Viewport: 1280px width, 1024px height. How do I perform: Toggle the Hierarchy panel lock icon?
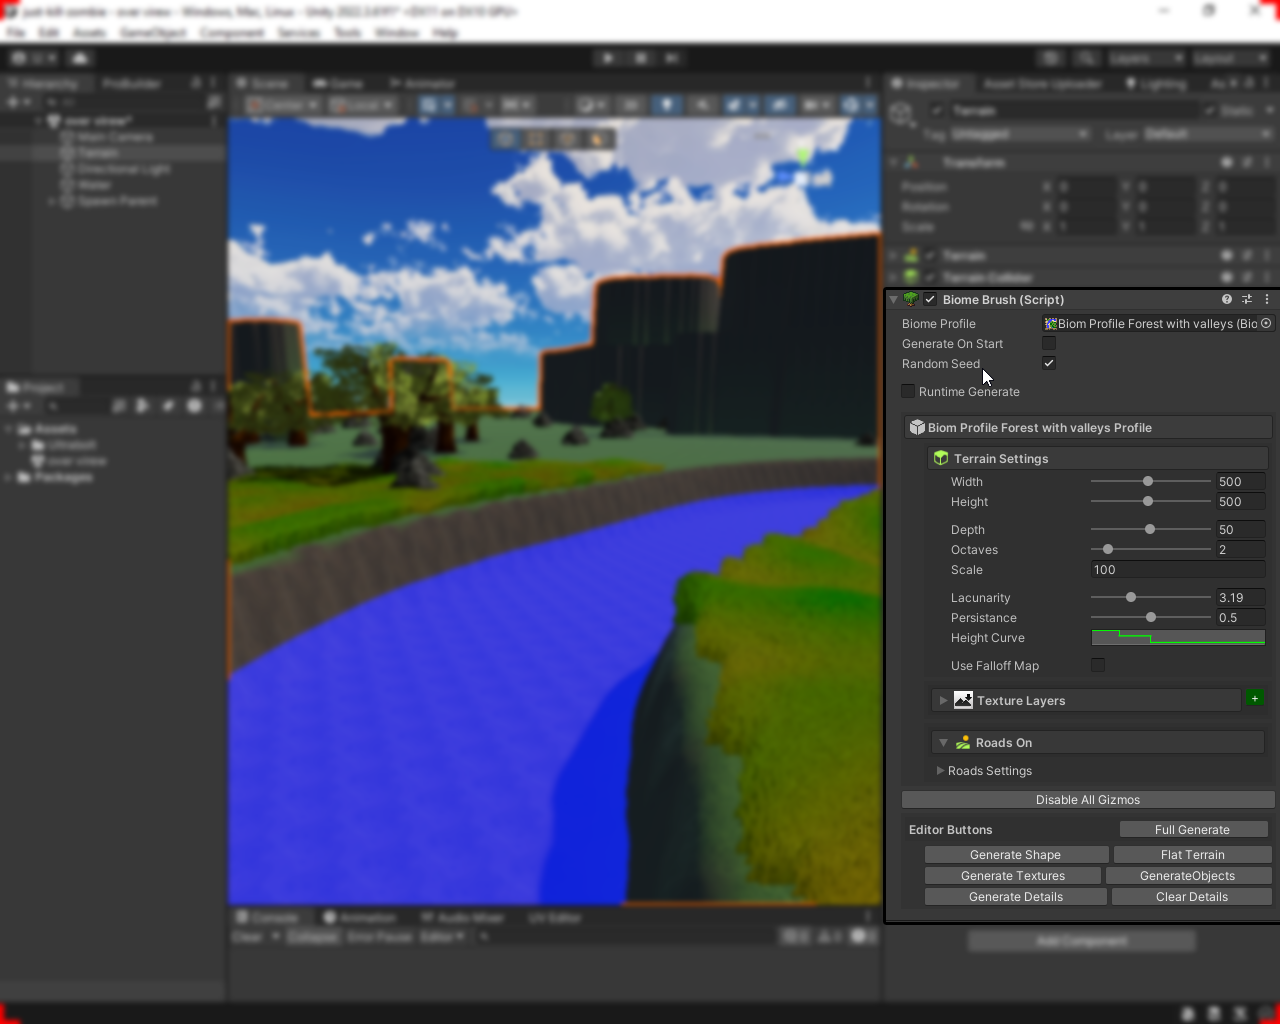coord(197,83)
